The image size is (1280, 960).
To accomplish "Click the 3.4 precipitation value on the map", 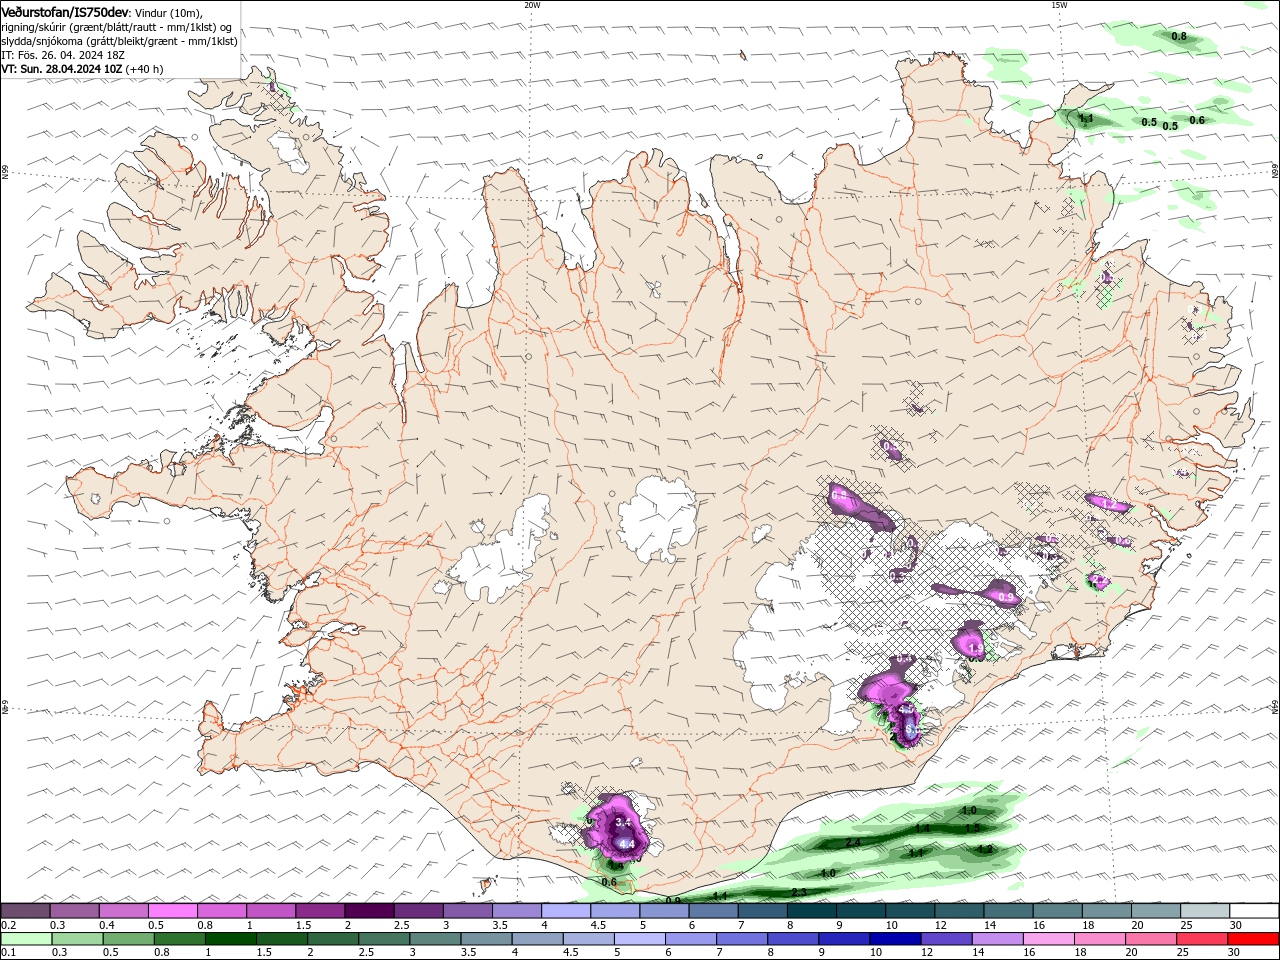I will (x=623, y=822).
